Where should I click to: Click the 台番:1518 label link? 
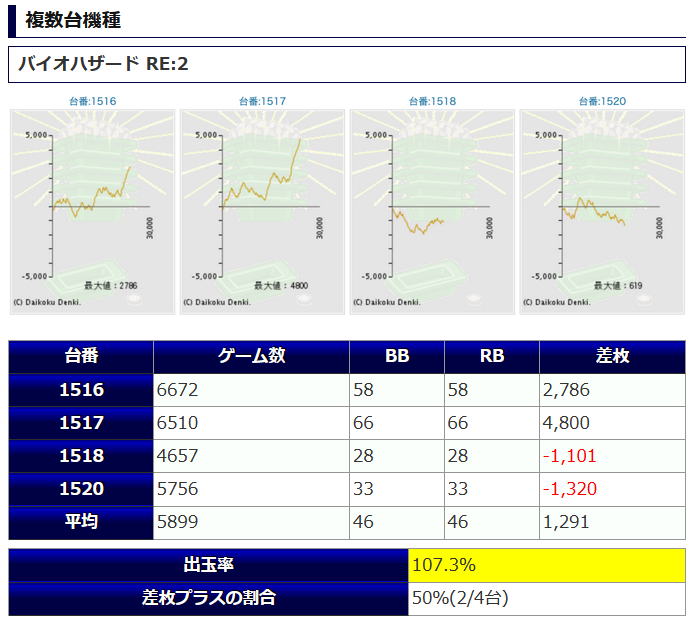433,101
